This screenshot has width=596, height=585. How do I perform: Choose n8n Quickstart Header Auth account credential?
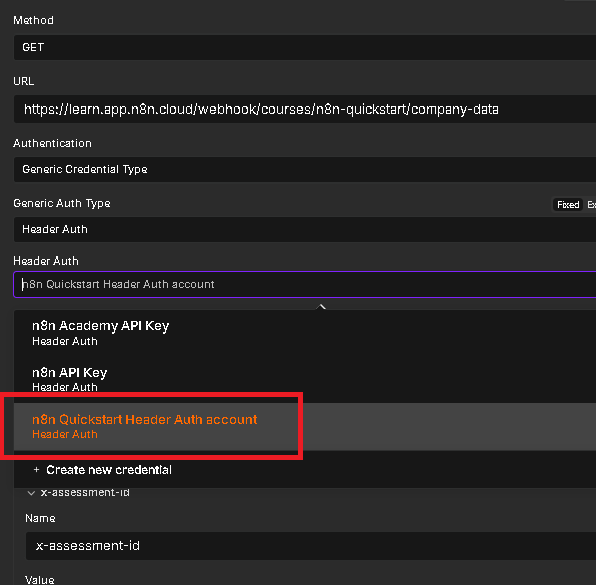click(305, 426)
